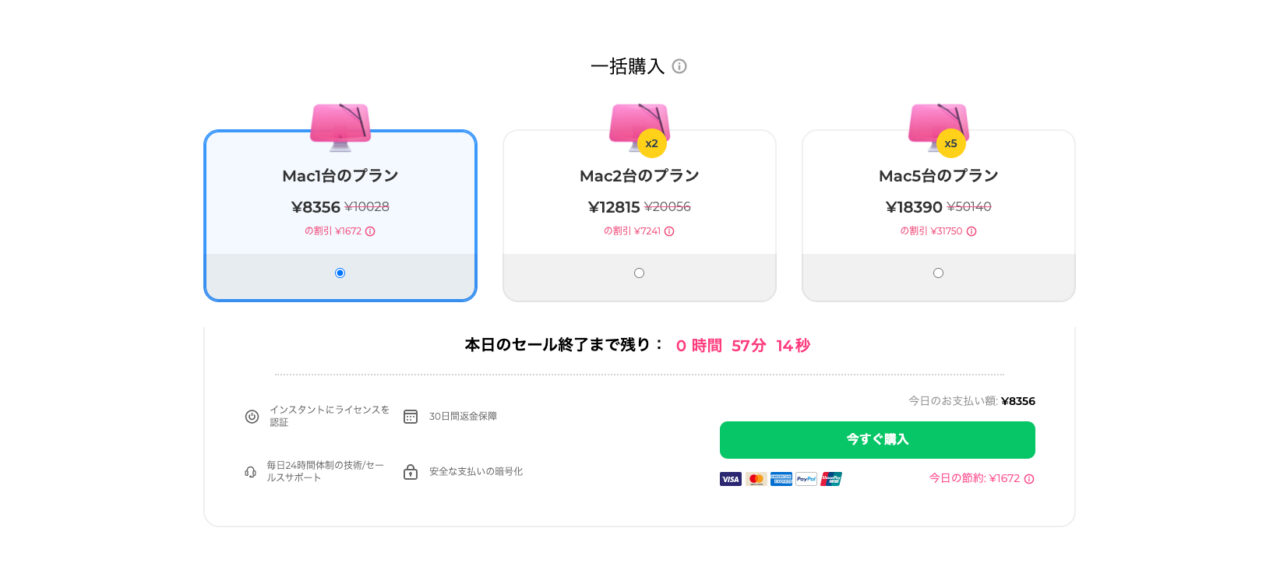Click info icon beside 今日の節約 ¥1672

click(1029, 478)
